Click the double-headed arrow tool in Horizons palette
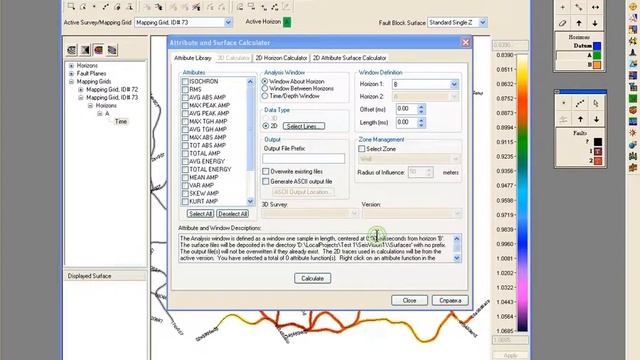 click(595, 7)
